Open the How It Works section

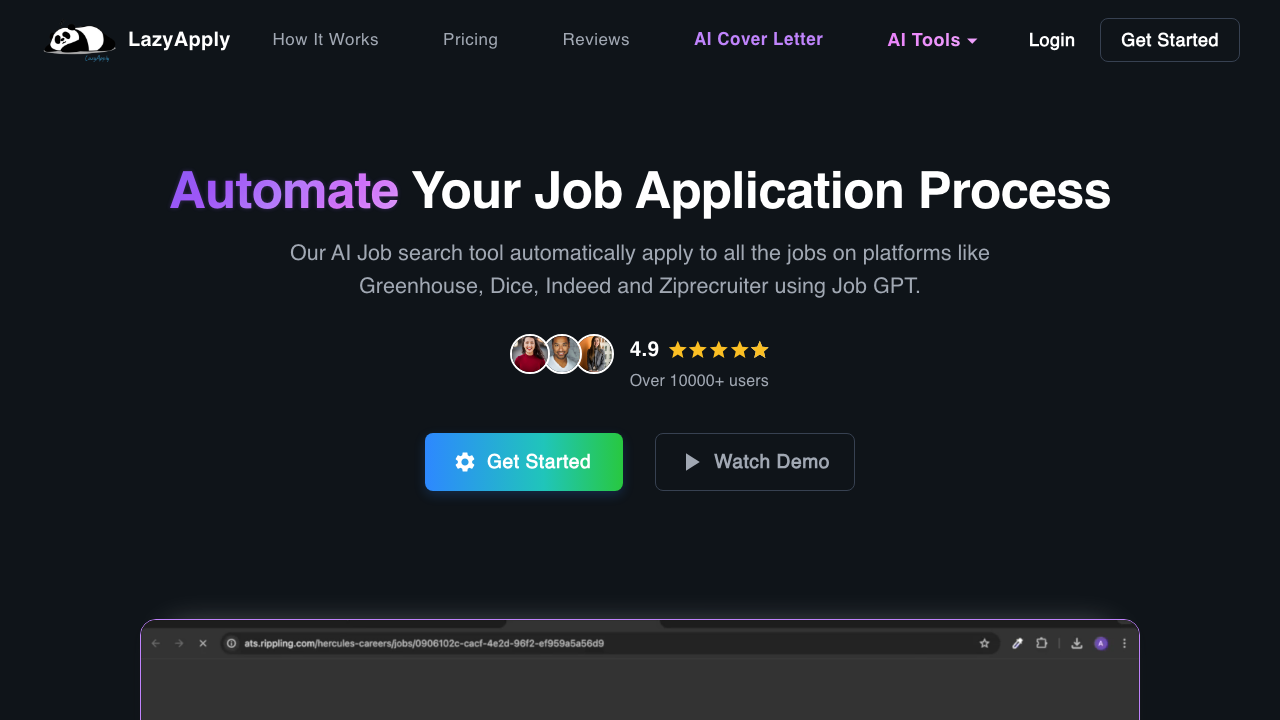point(325,40)
